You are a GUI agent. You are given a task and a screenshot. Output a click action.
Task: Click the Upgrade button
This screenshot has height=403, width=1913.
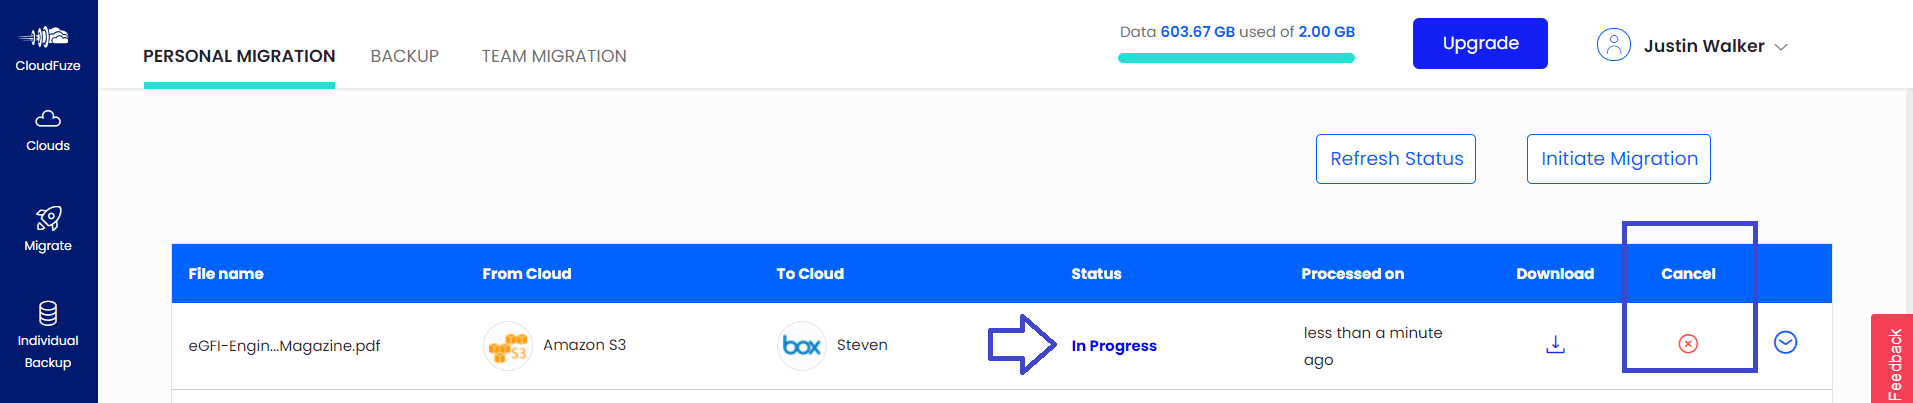tap(1480, 43)
